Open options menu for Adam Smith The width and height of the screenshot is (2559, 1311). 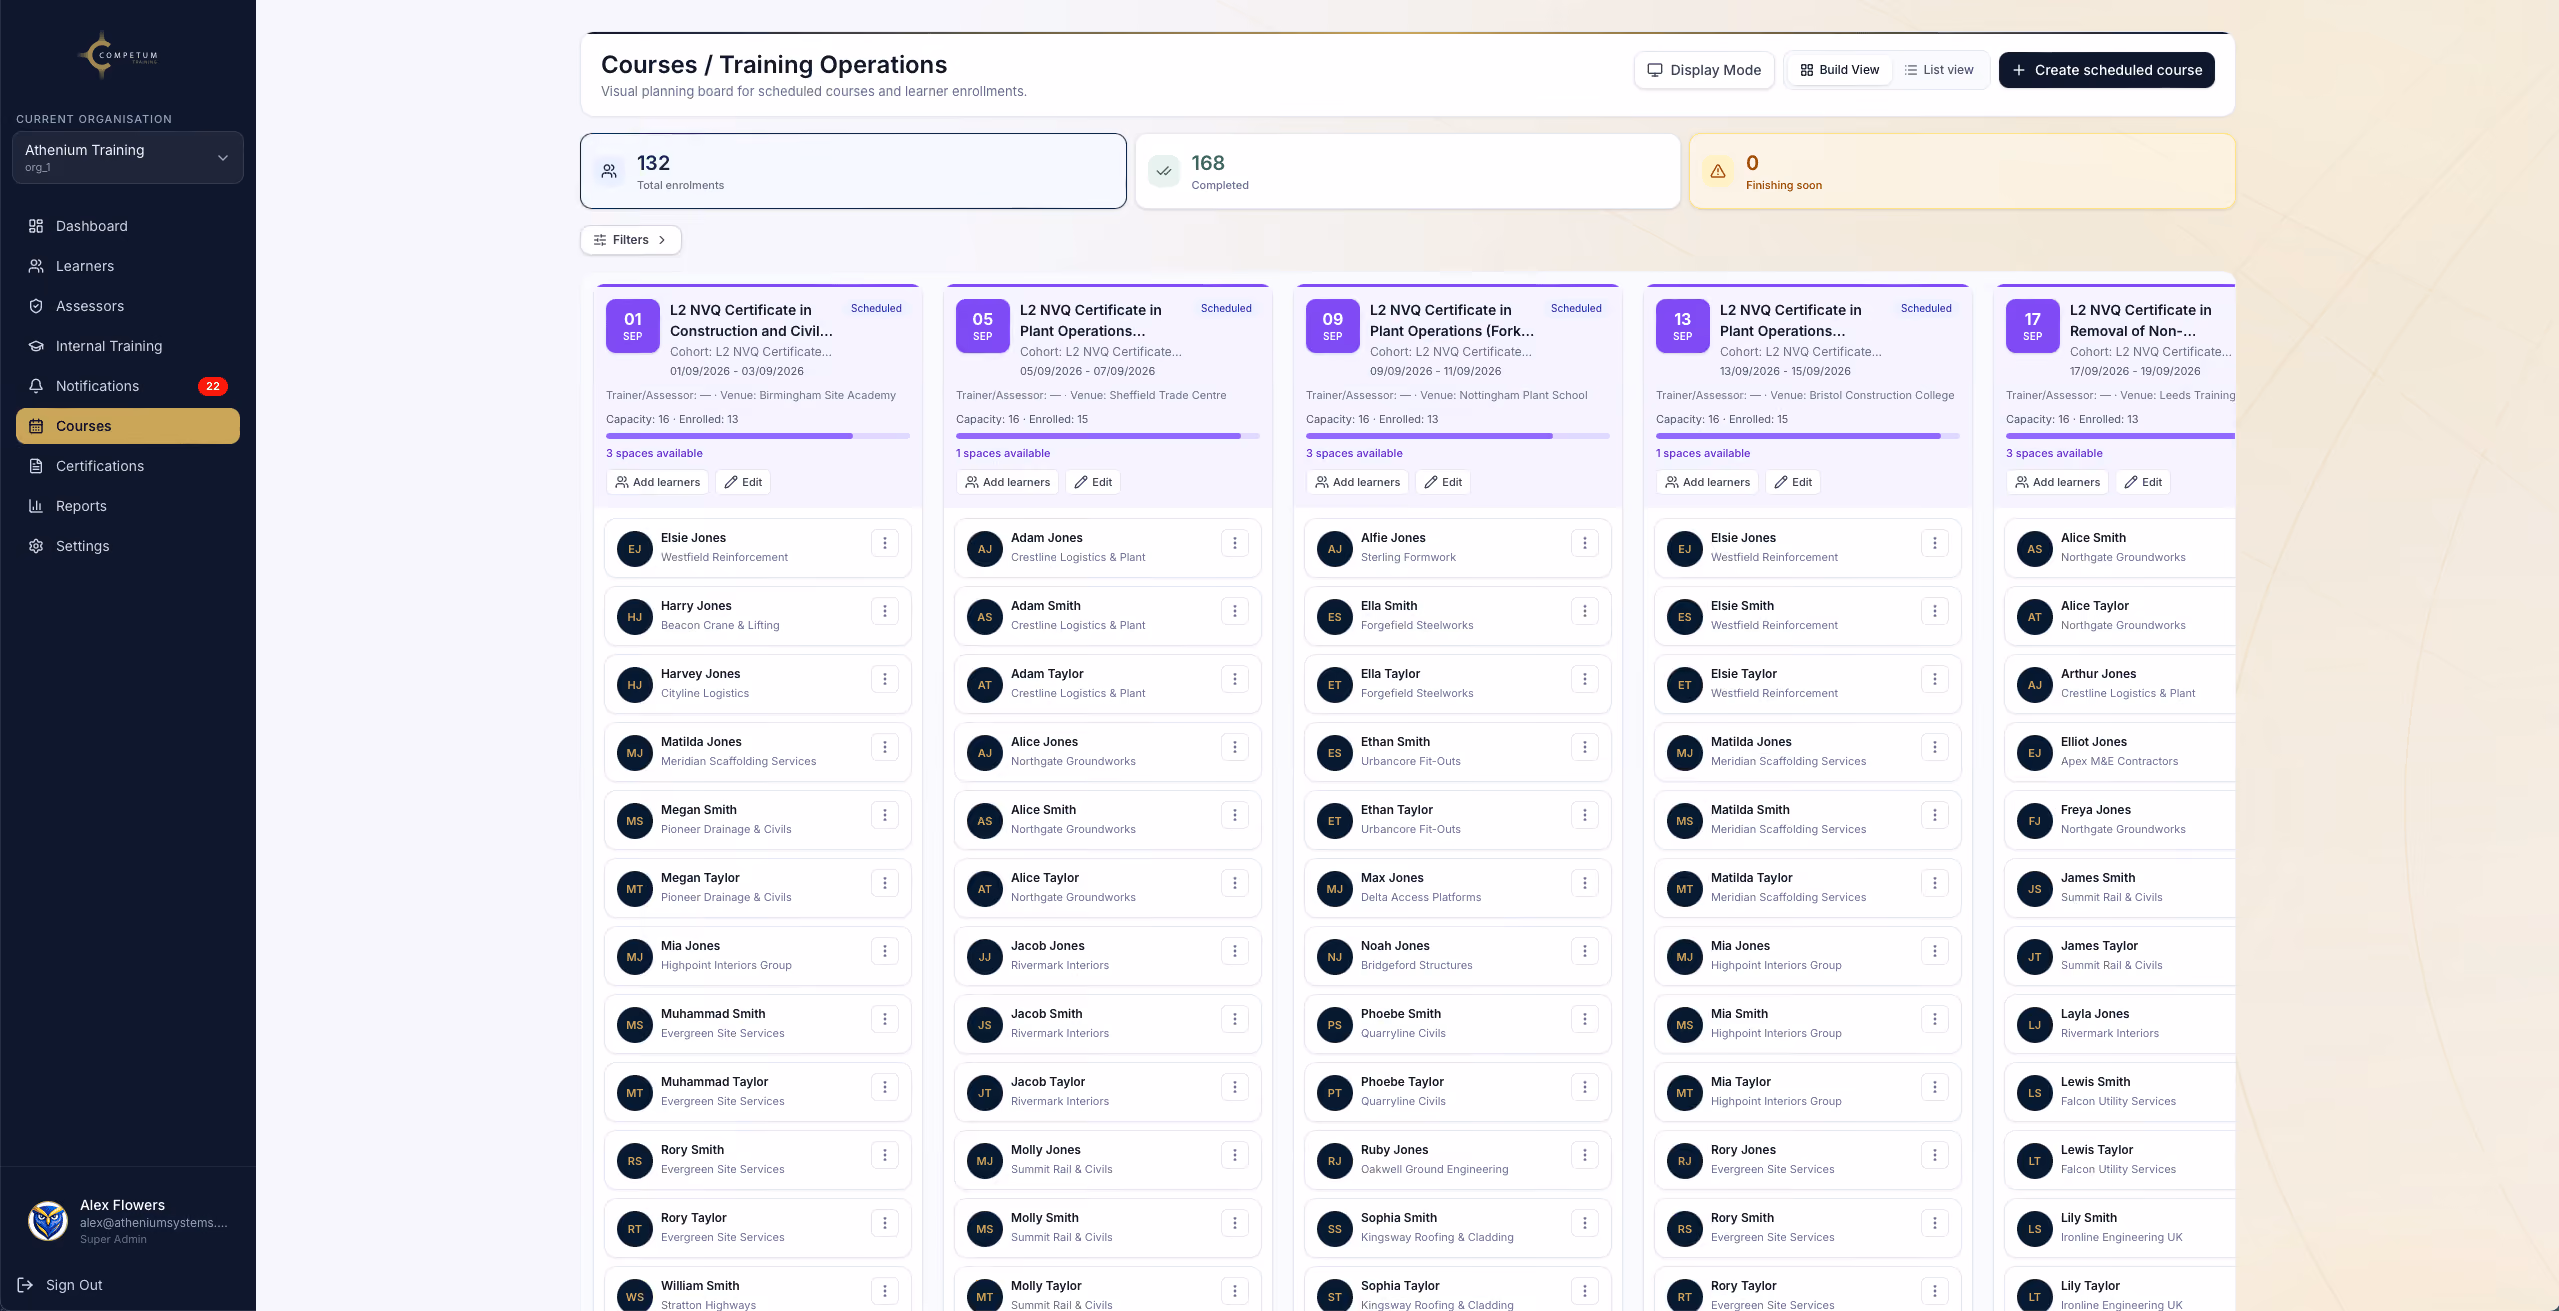click(1235, 611)
